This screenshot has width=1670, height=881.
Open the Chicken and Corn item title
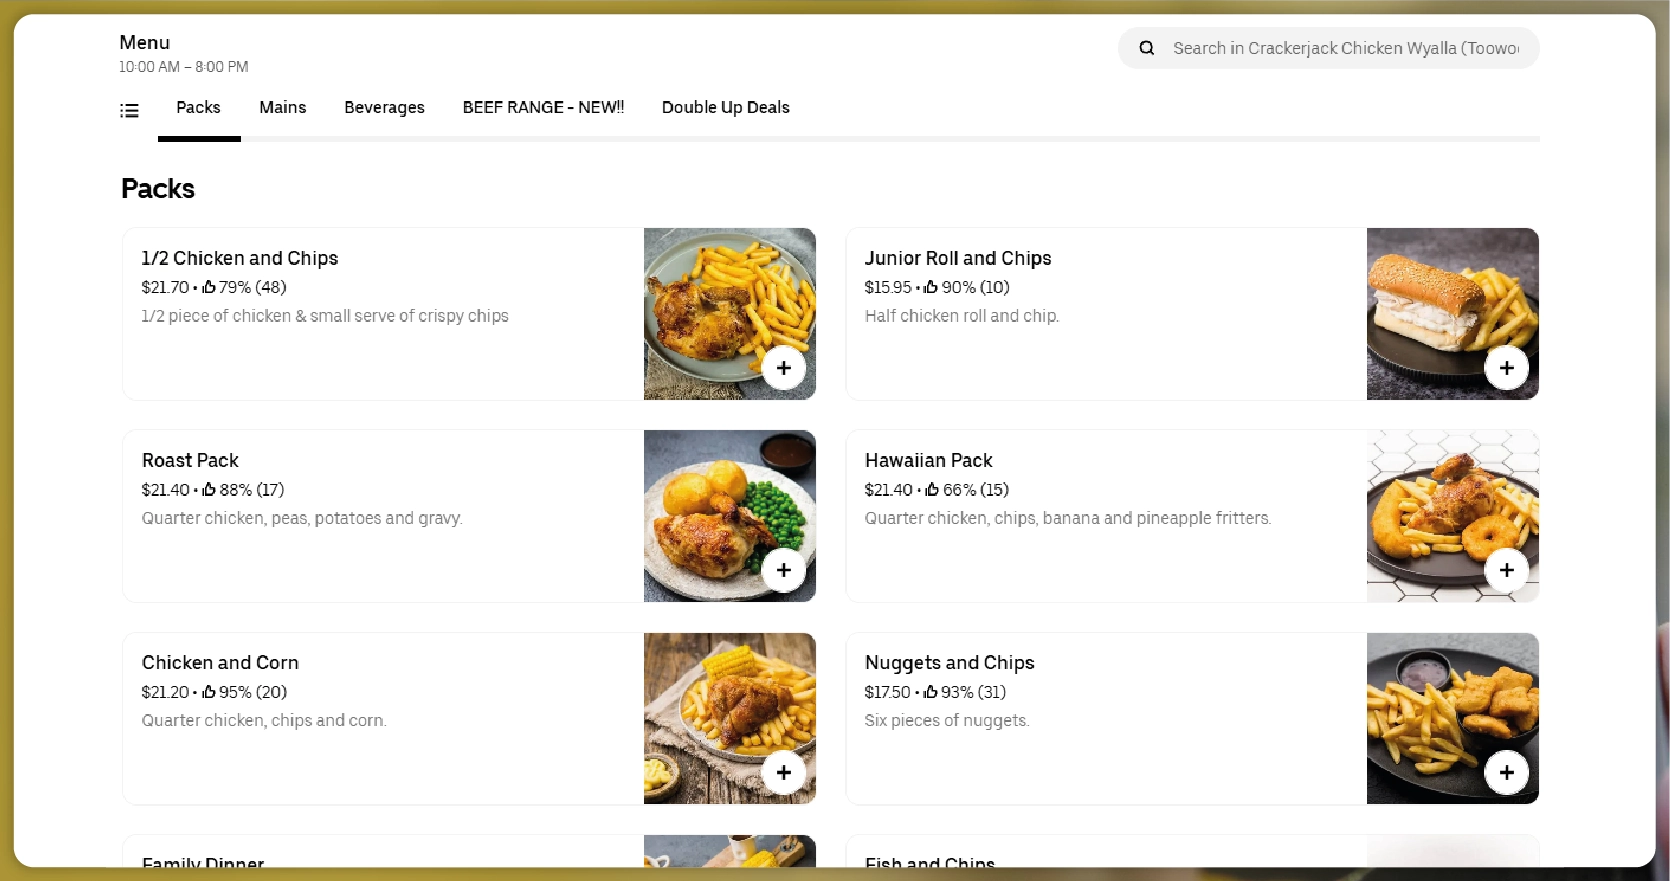click(x=220, y=662)
